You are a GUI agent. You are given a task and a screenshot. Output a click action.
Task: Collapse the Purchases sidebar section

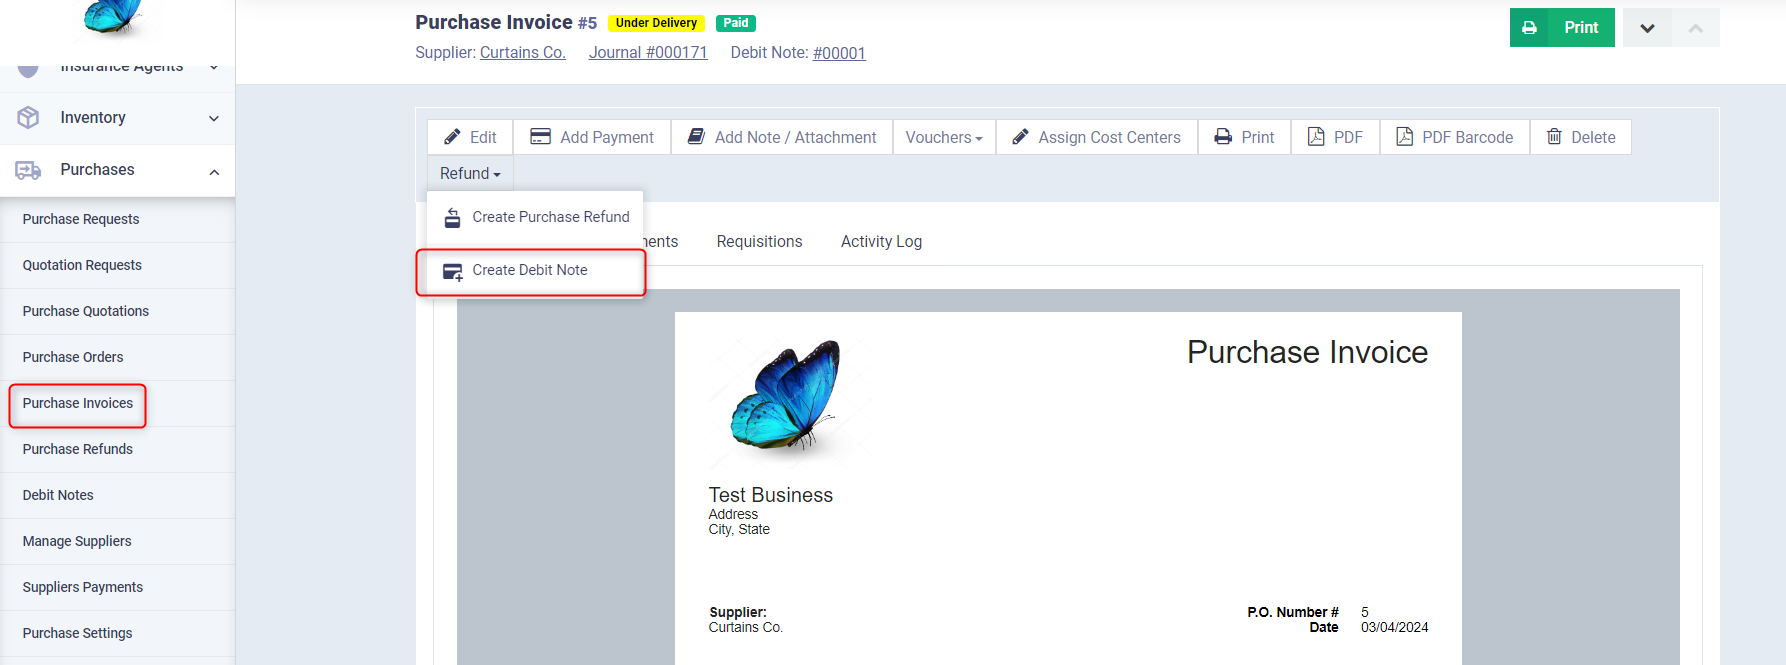coord(214,171)
